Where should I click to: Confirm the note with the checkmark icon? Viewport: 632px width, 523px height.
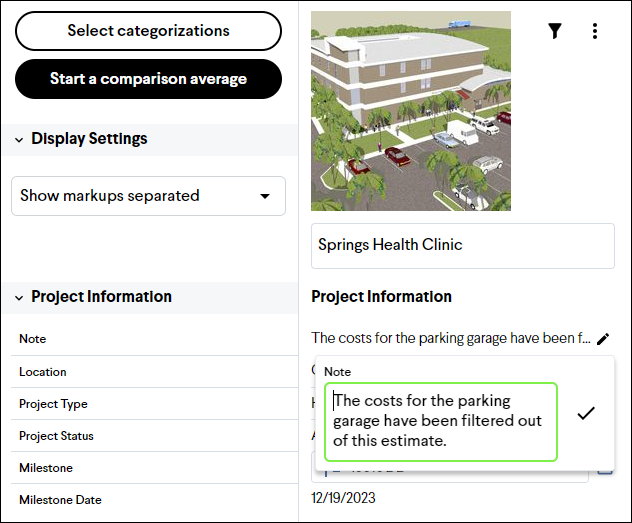pos(586,413)
